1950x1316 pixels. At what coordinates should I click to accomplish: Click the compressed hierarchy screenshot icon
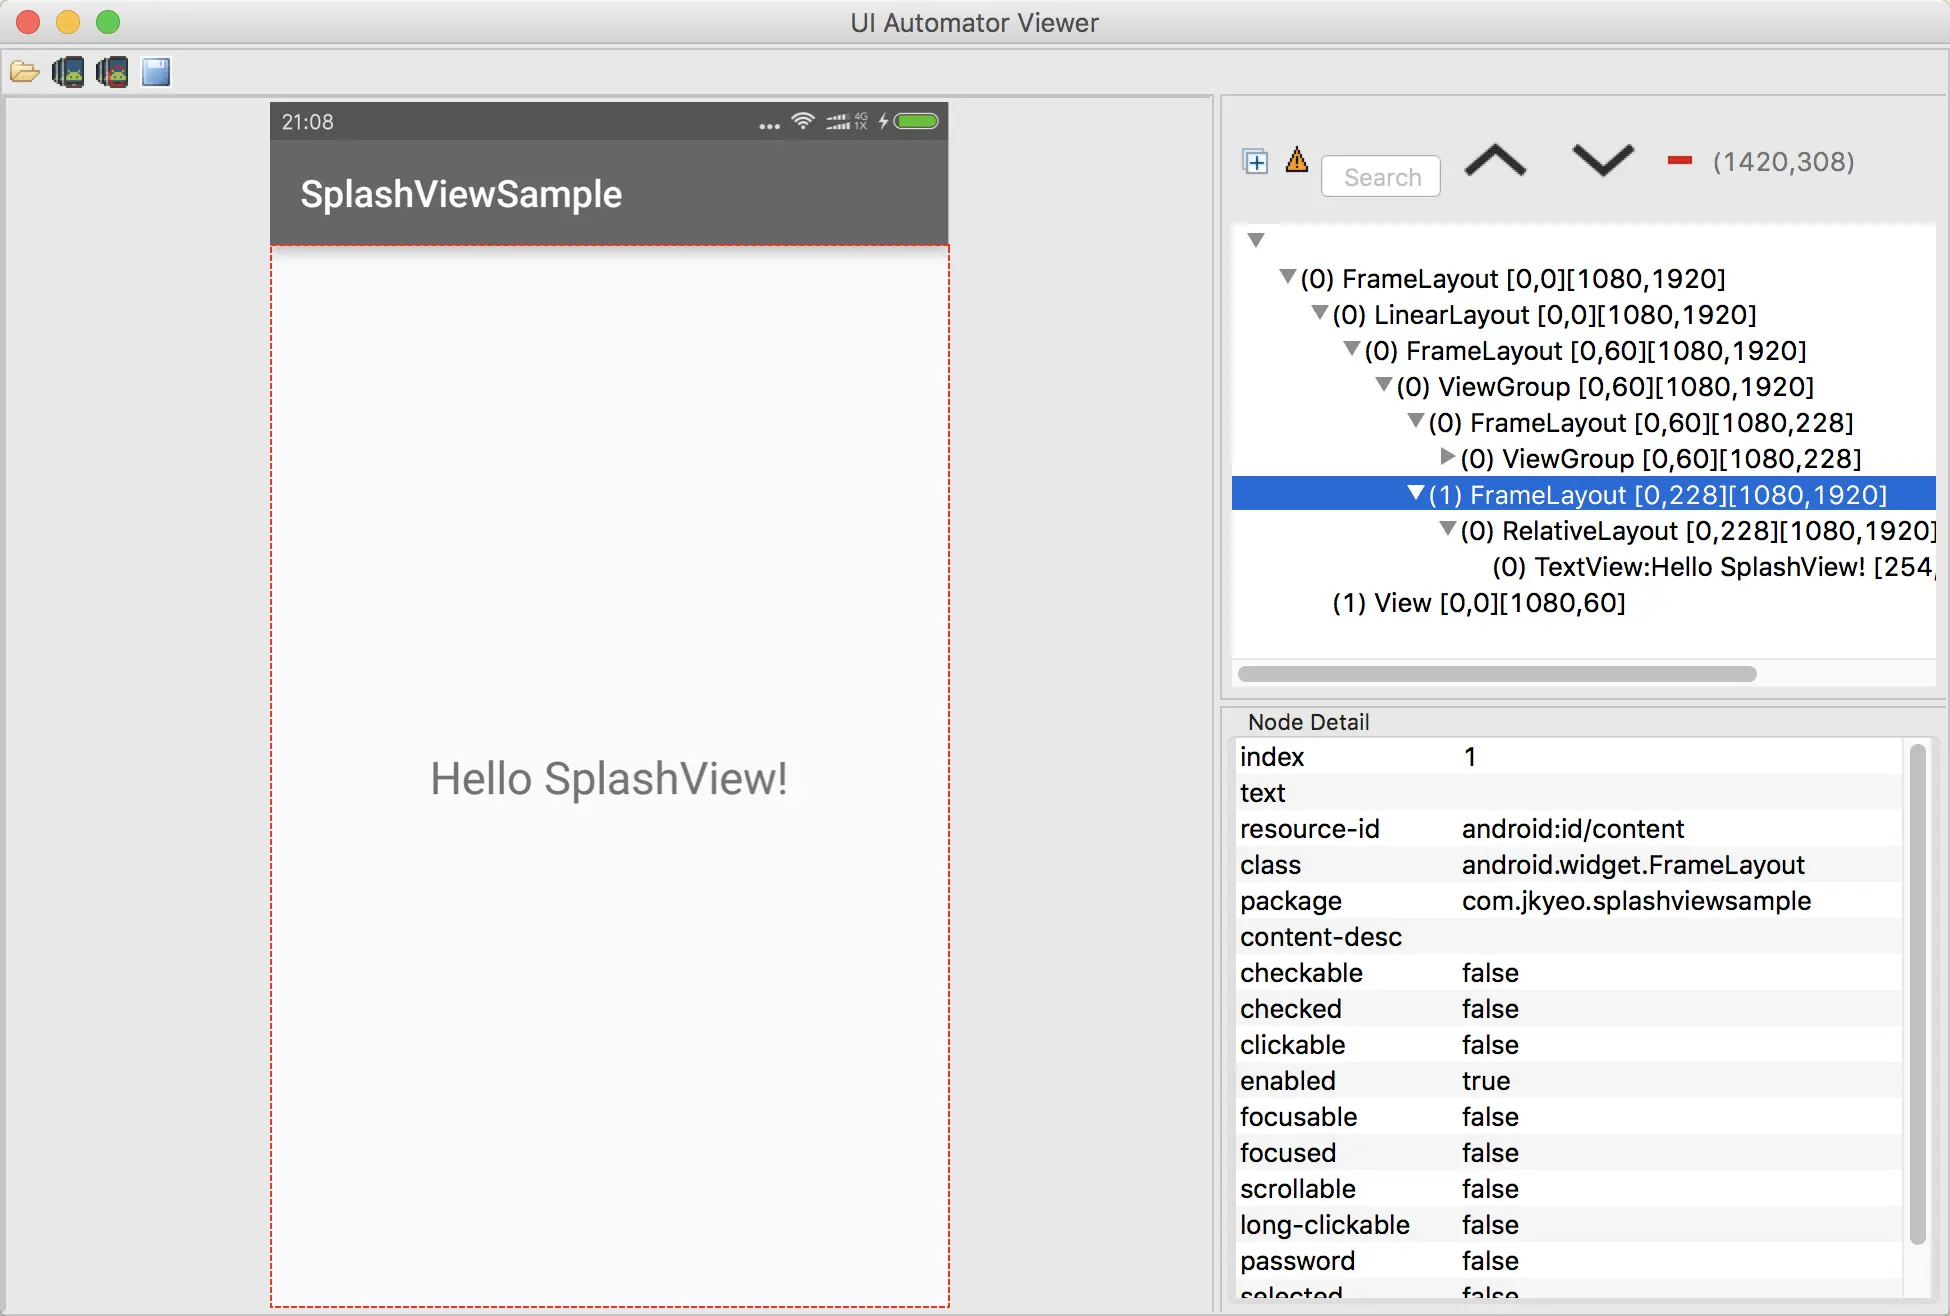coord(112,72)
